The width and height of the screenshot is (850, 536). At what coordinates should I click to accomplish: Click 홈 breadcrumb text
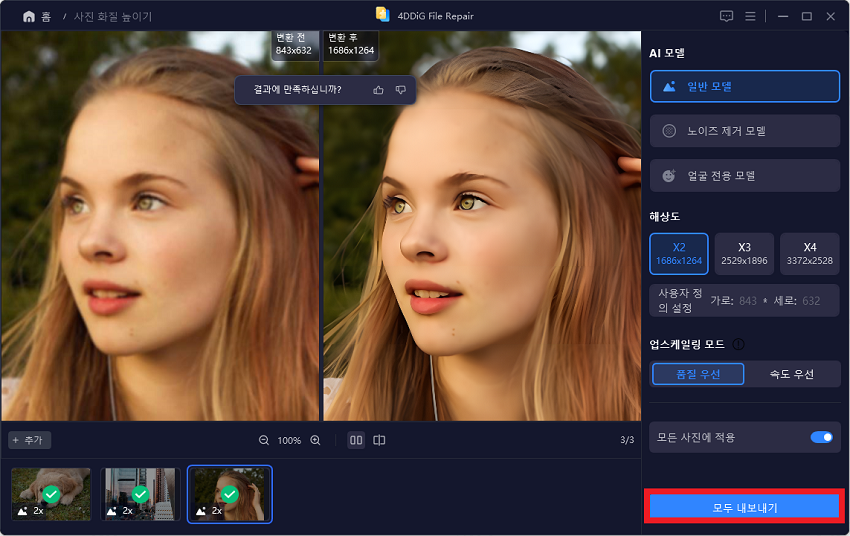47,17
